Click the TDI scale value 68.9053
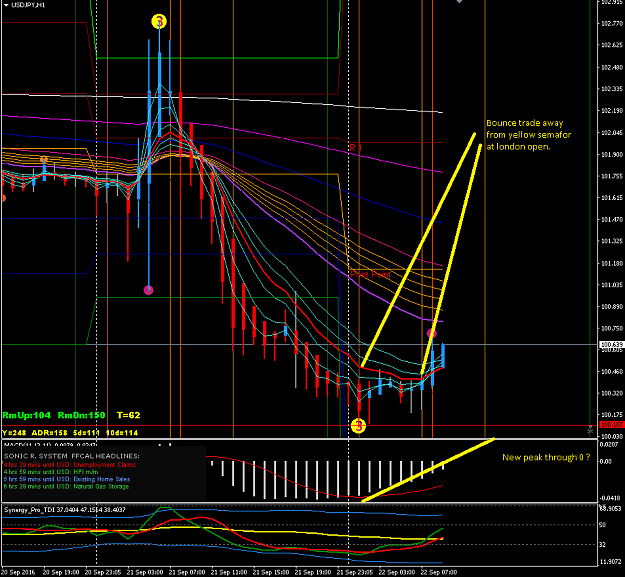625x577 pixels. [610, 508]
